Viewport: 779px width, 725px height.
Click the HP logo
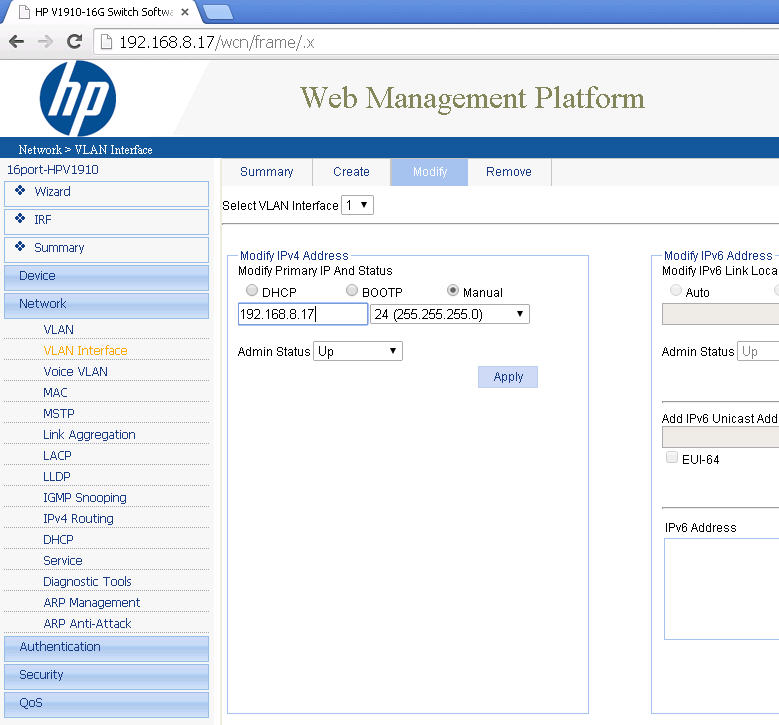(x=78, y=99)
